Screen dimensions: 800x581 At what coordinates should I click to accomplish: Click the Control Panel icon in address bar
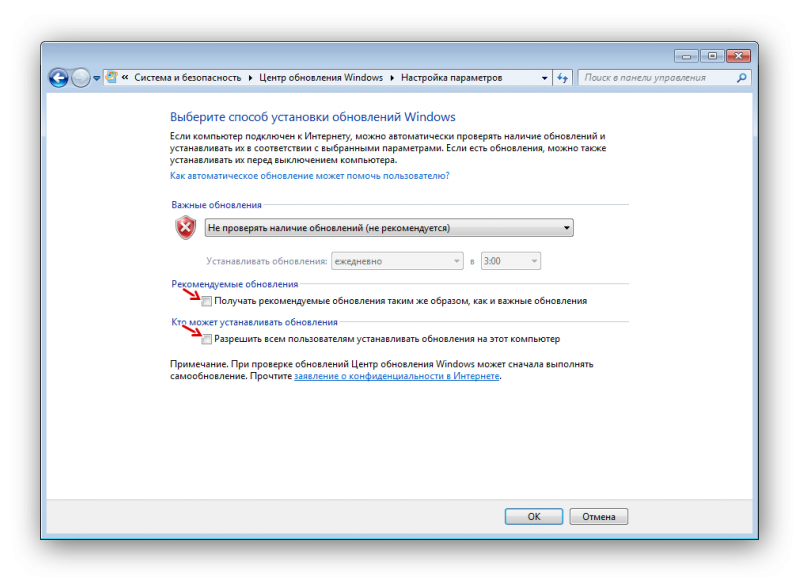click(111, 78)
